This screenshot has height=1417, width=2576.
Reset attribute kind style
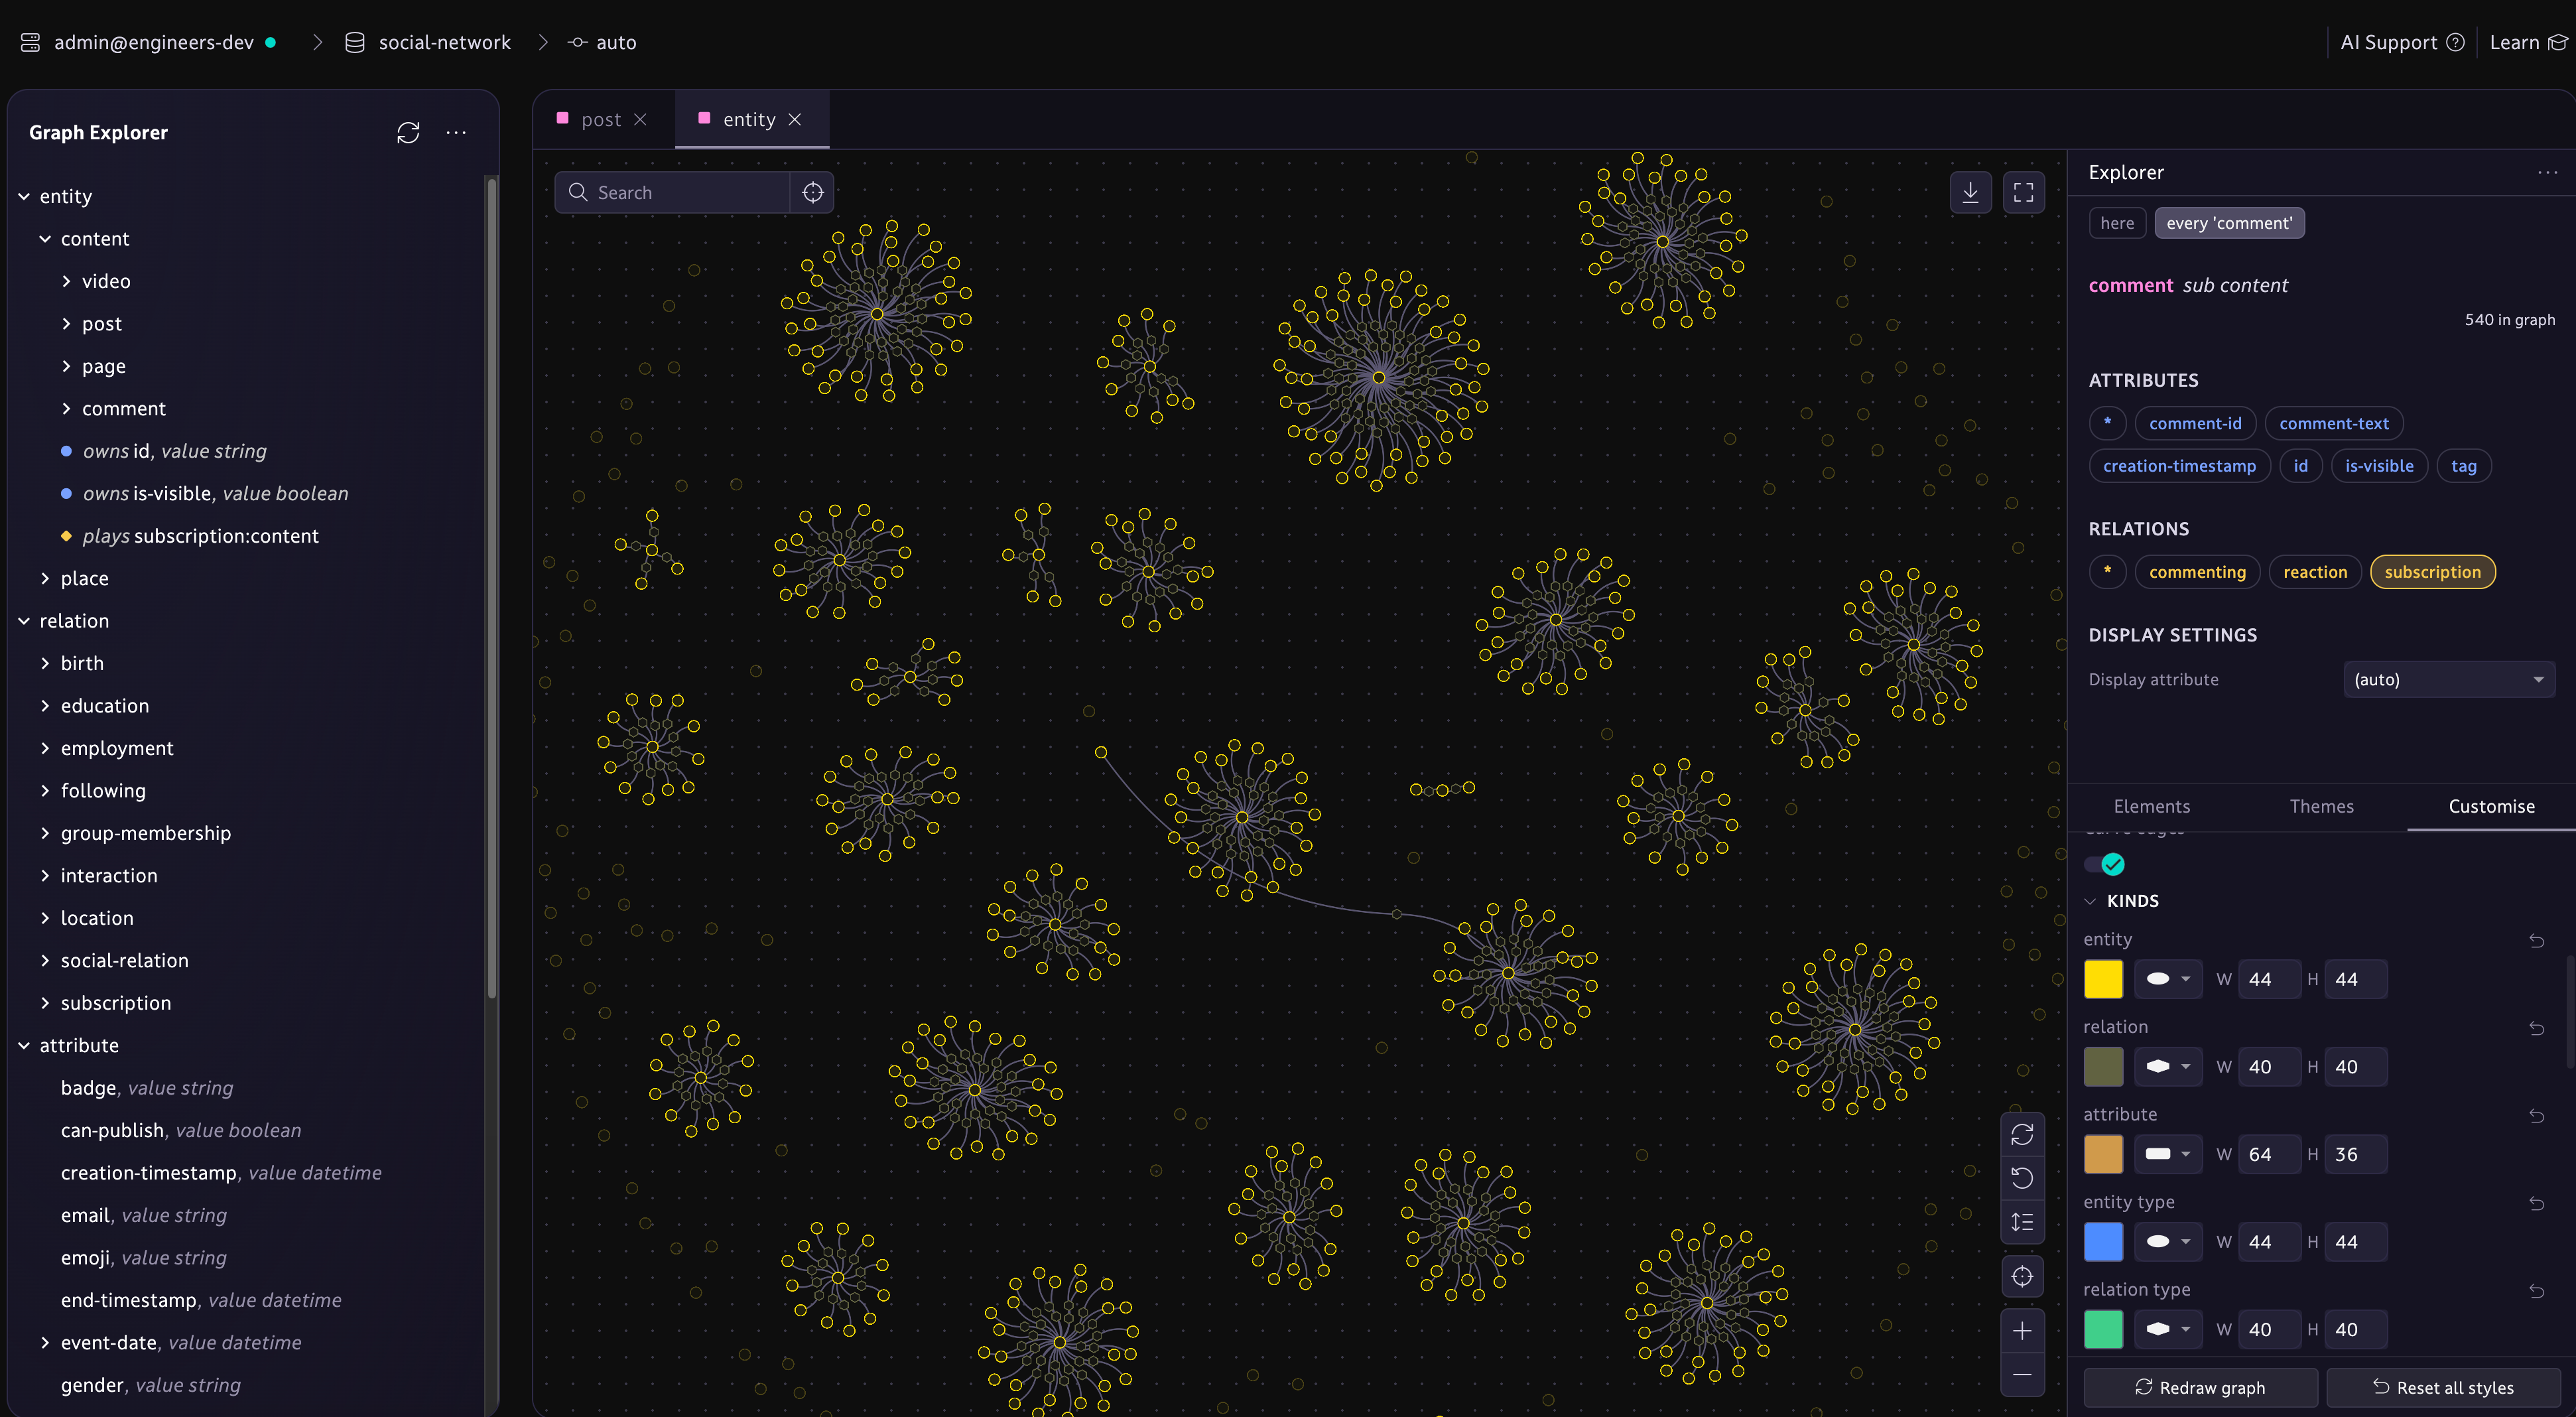(x=2537, y=1116)
